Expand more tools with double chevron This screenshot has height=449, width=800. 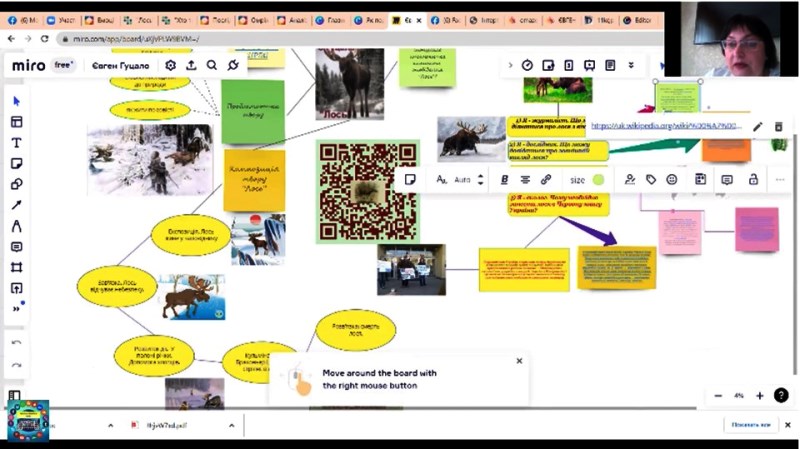point(16,309)
